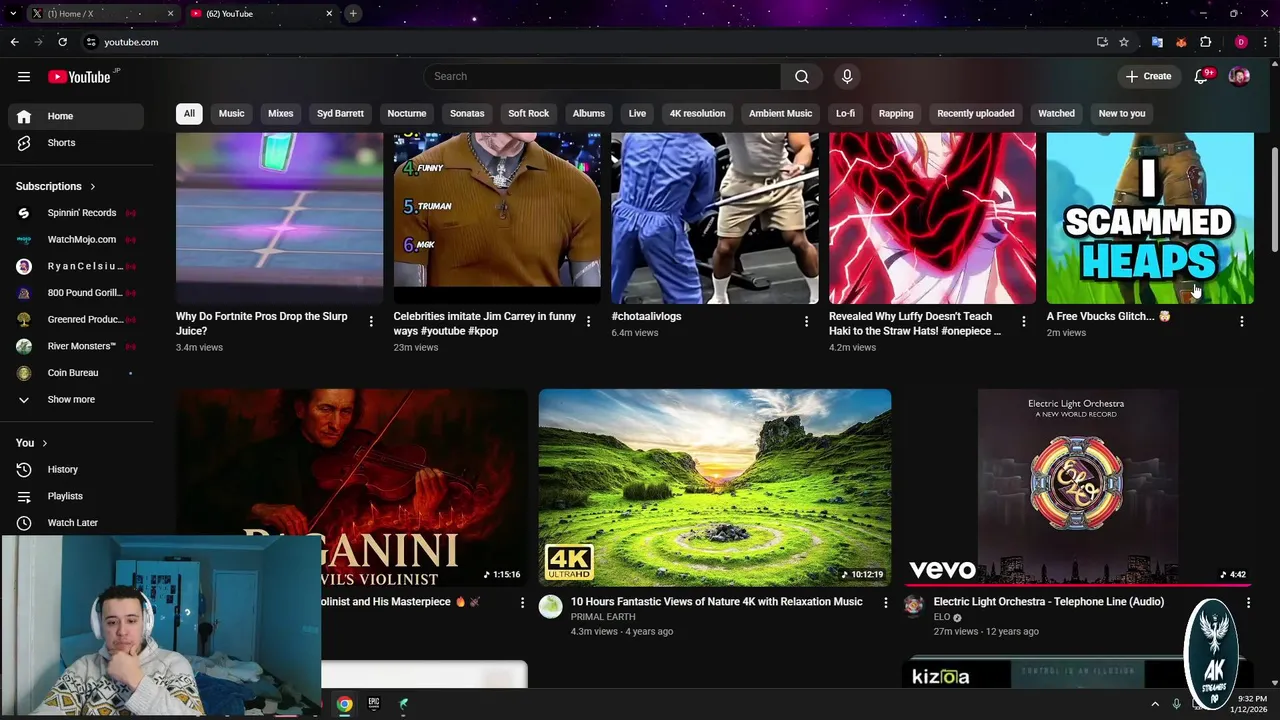Select the Nocturne filter chip
This screenshot has width=1280, height=720.
pyautogui.click(x=407, y=114)
